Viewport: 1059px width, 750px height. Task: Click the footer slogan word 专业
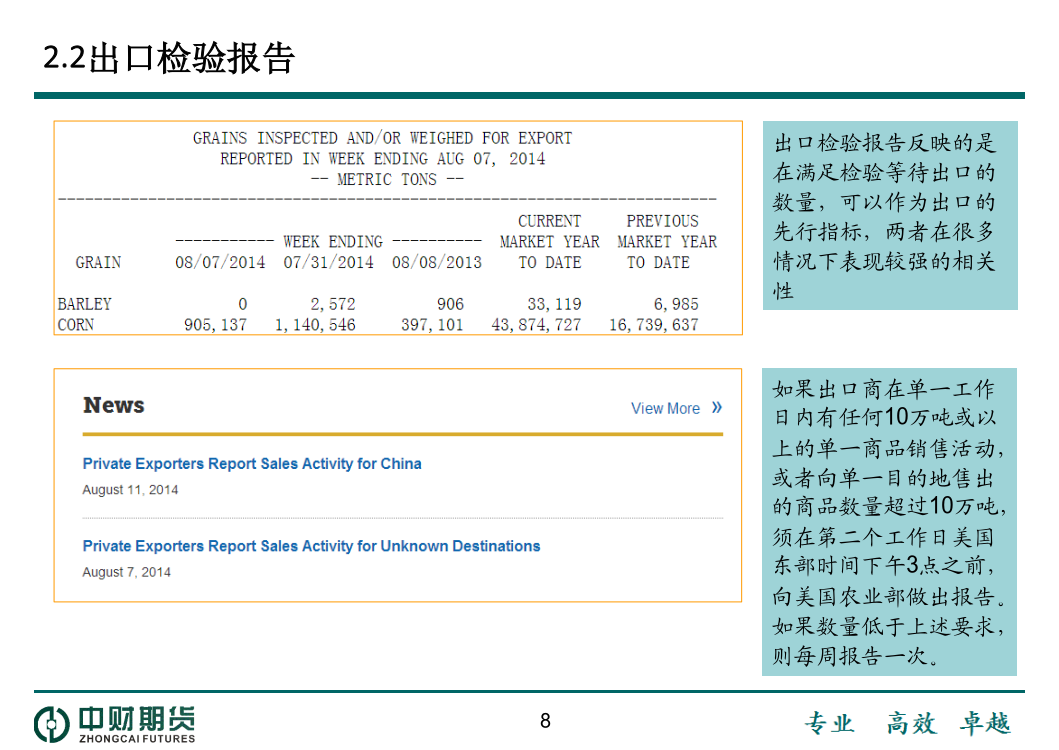point(829,724)
